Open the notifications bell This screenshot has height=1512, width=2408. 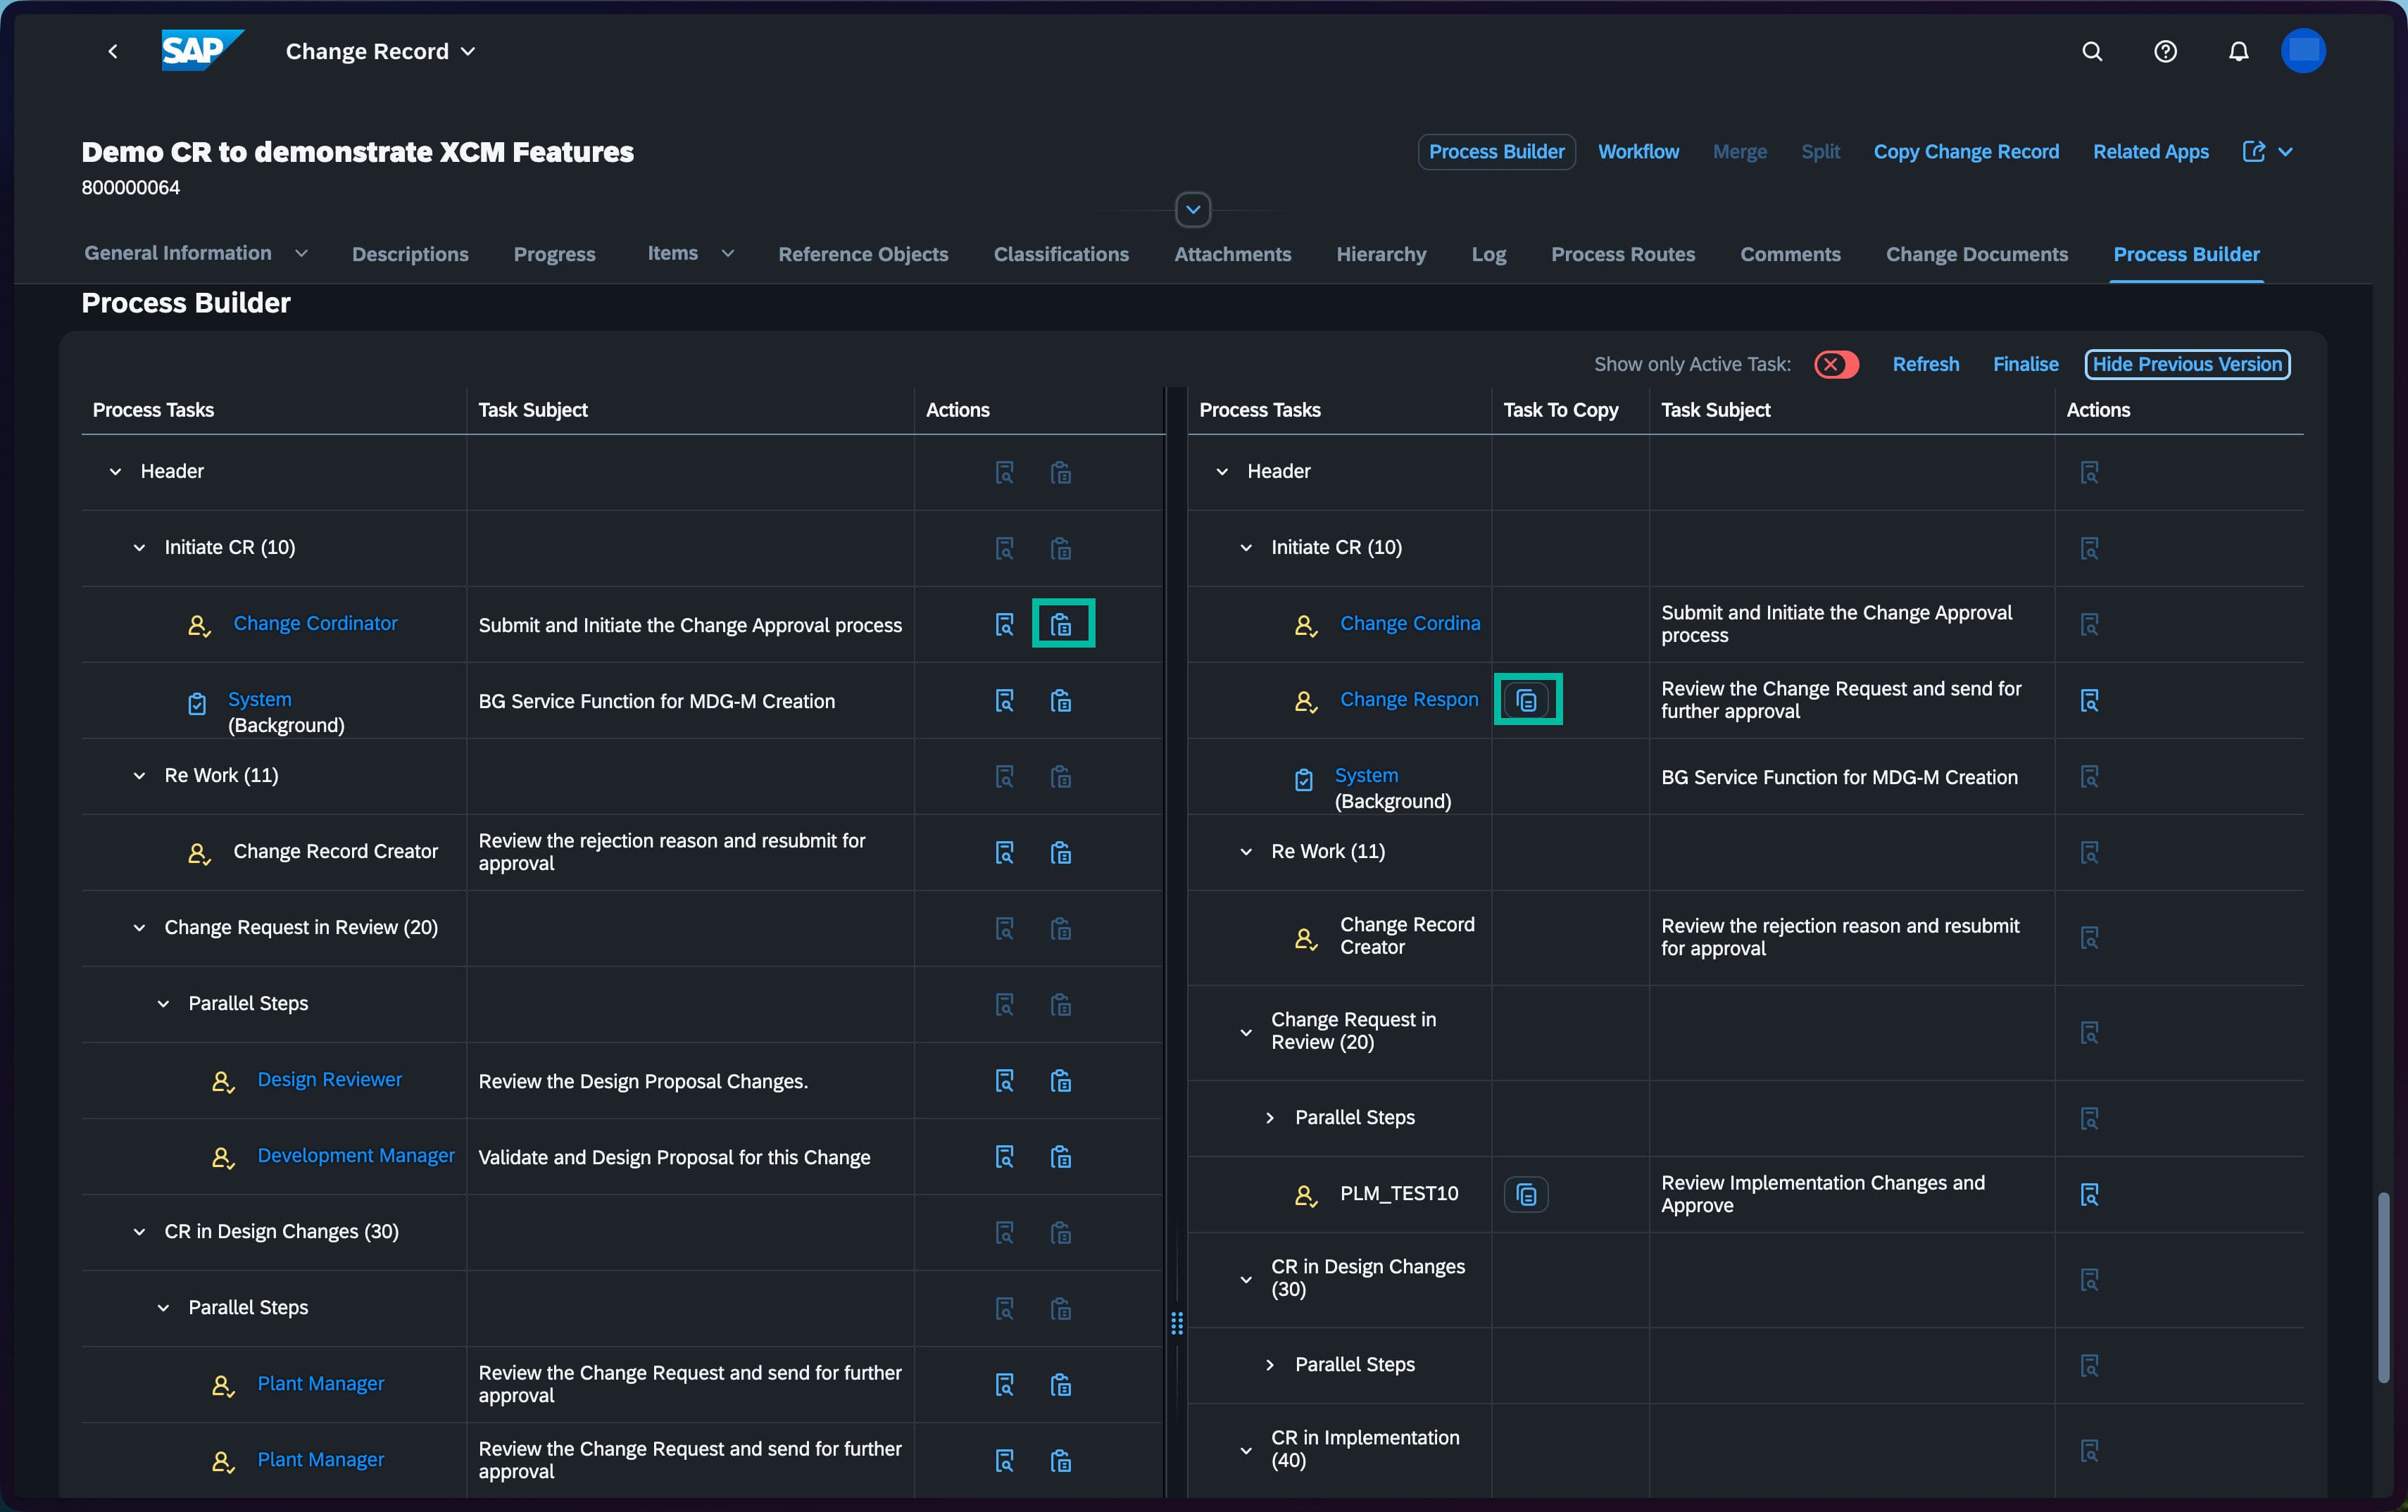point(2238,51)
